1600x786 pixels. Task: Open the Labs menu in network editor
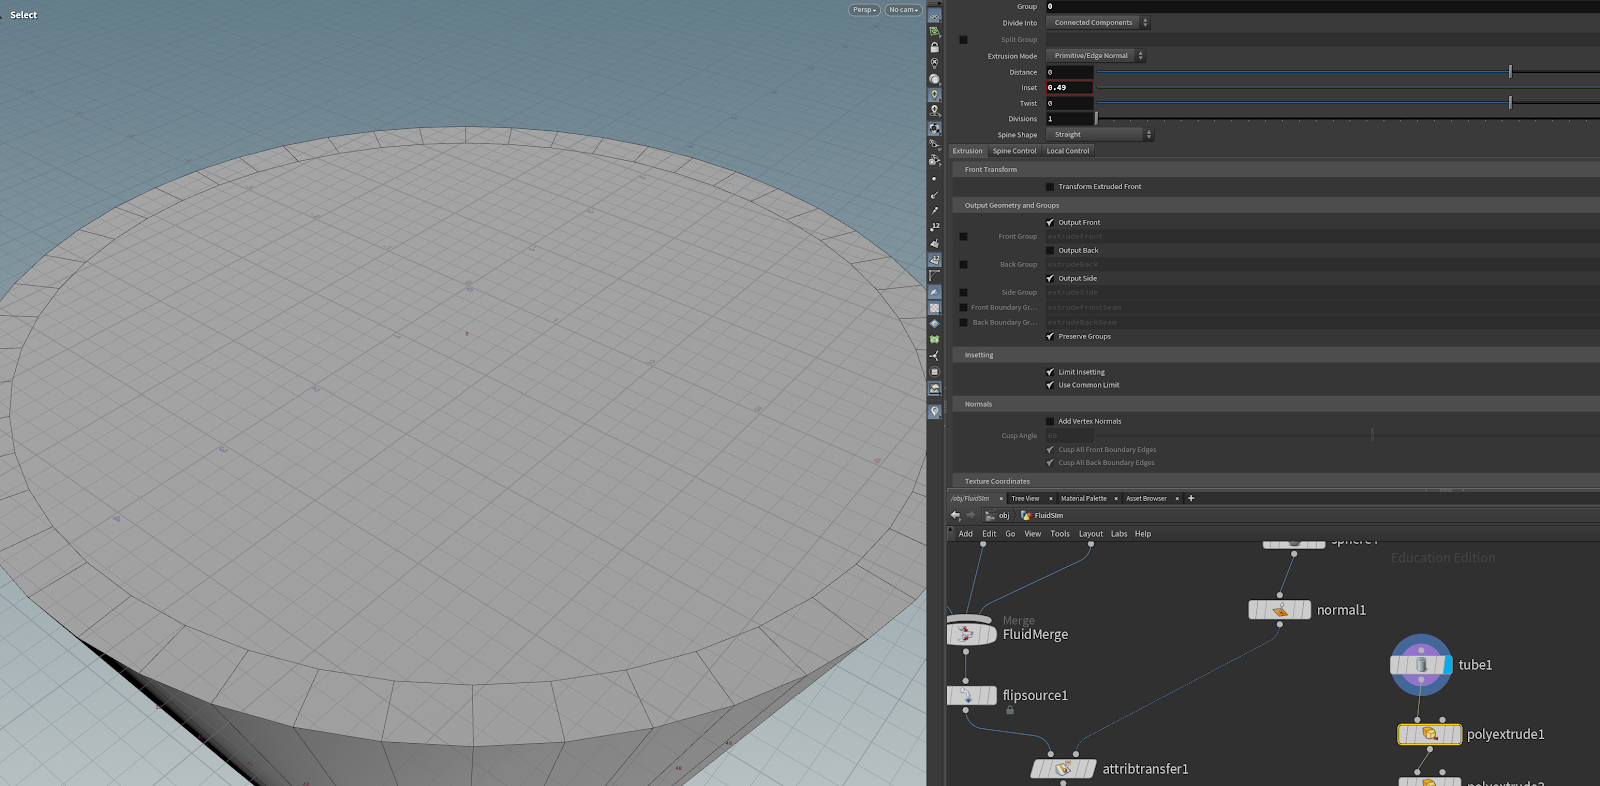pyautogui.click(x=1119, y=534)
